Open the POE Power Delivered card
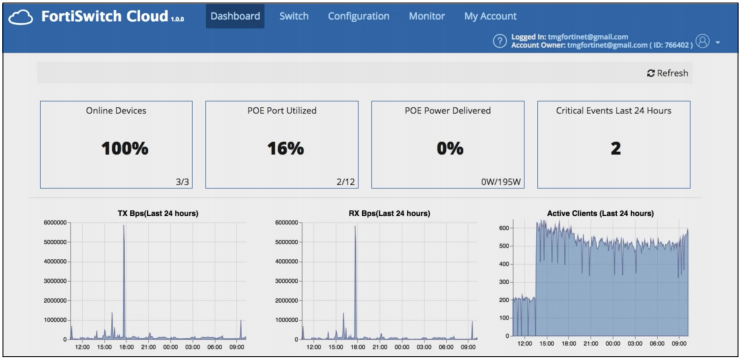The height and width of the screenshot is (362, 743). (448, 145)
